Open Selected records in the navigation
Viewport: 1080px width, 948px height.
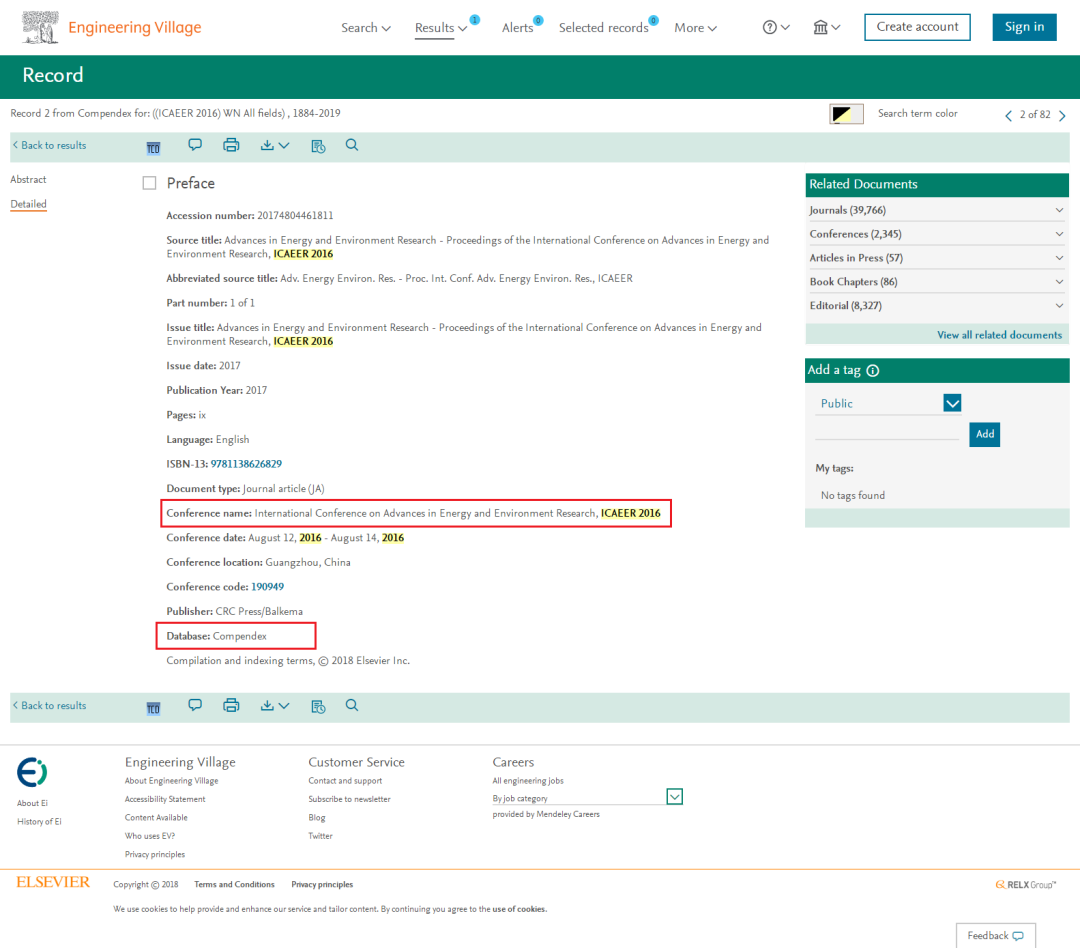point(603,28)
